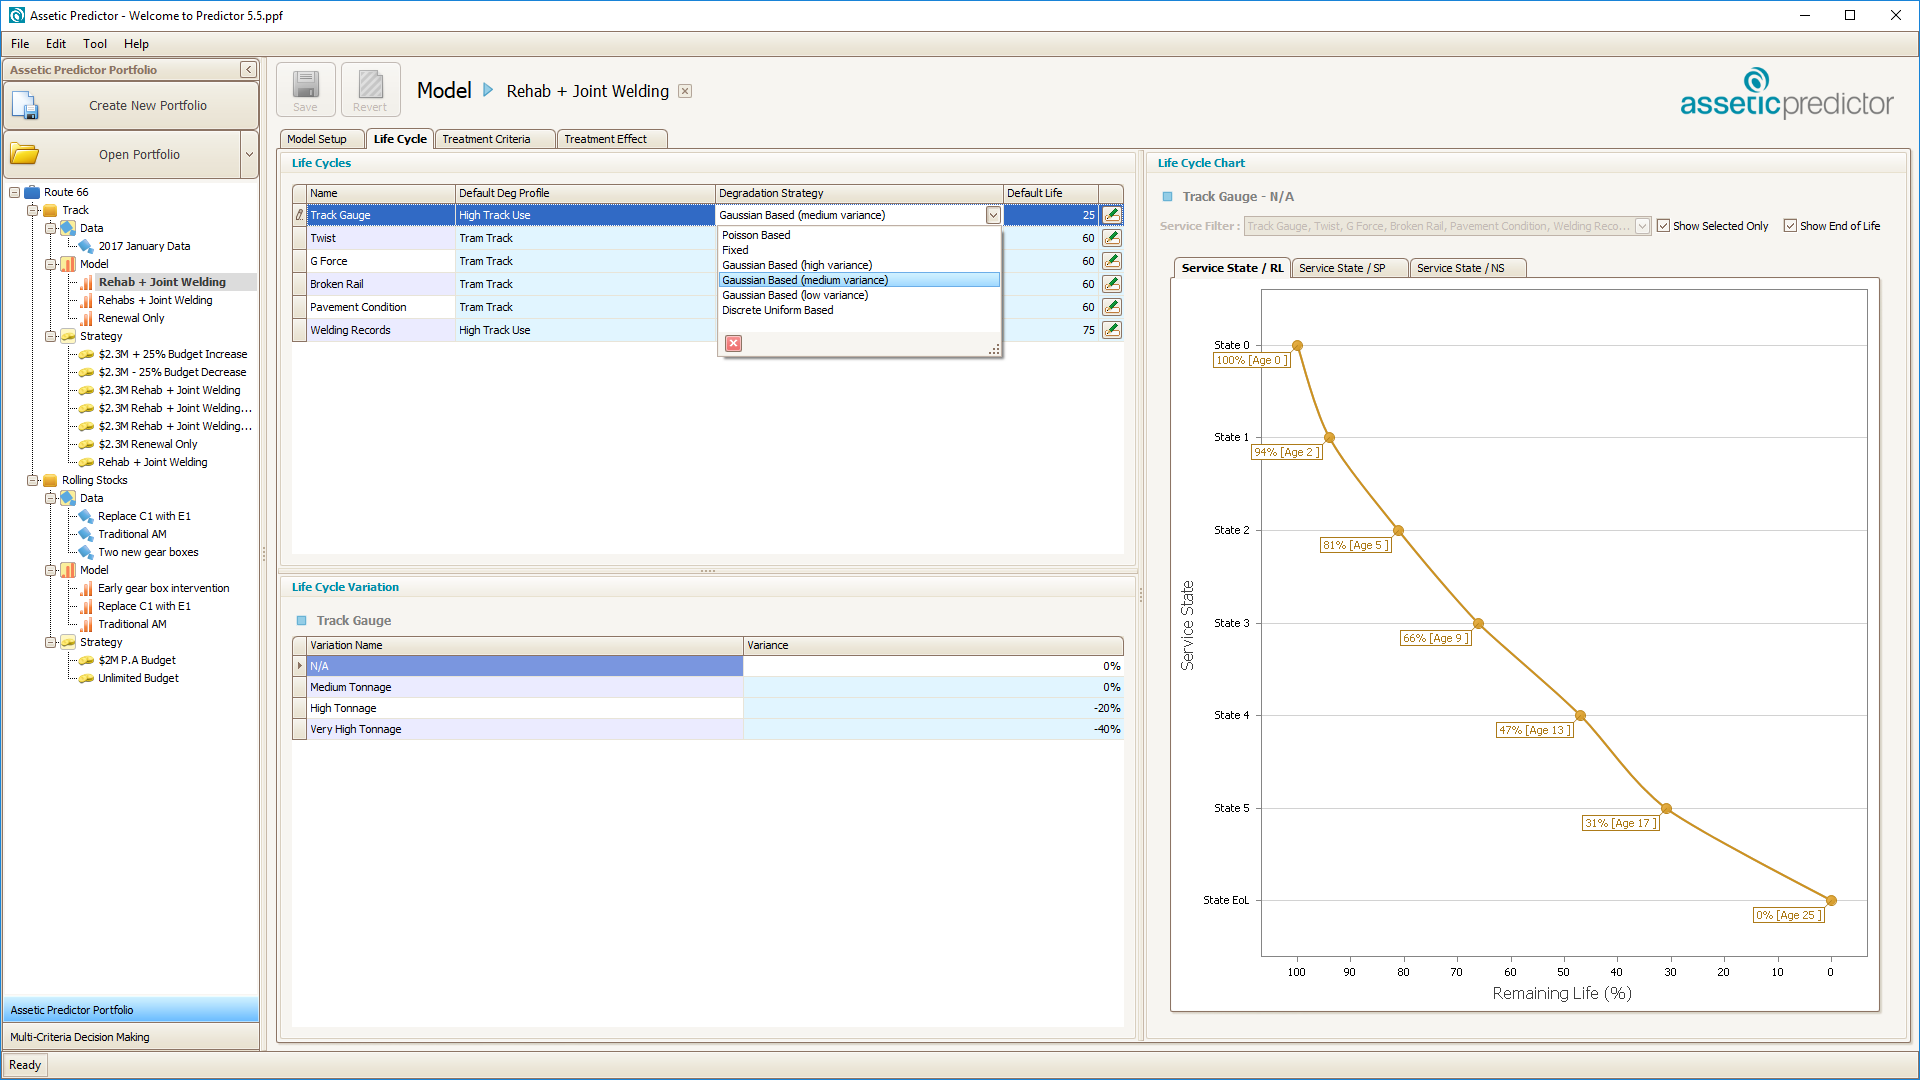Open edit icon for Broken Rail row
The width and height of the screenshot is (1920, 1080).
click(x=1111, y=284)
